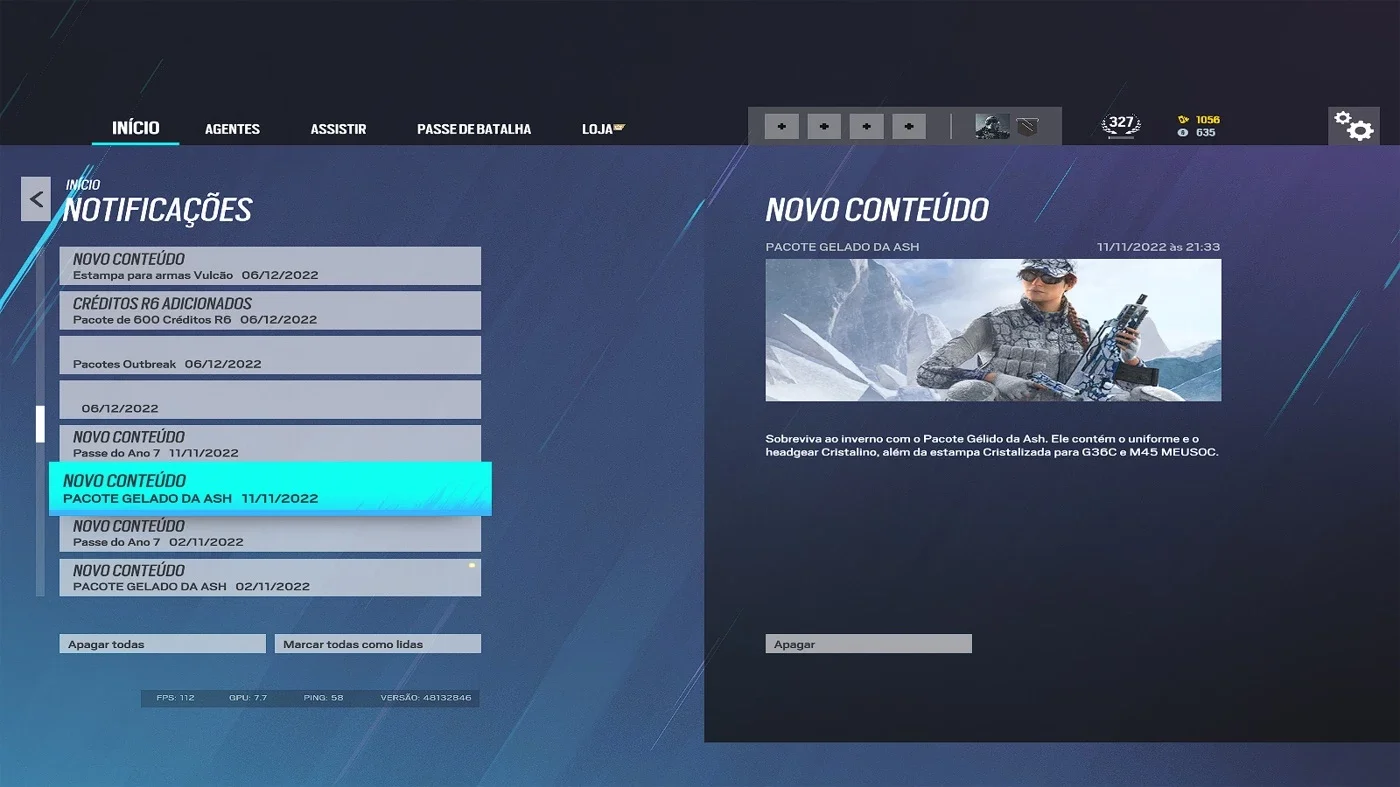Click the third squad invite plus slot
1400x787 pixels.
click(x=866, y=126)
